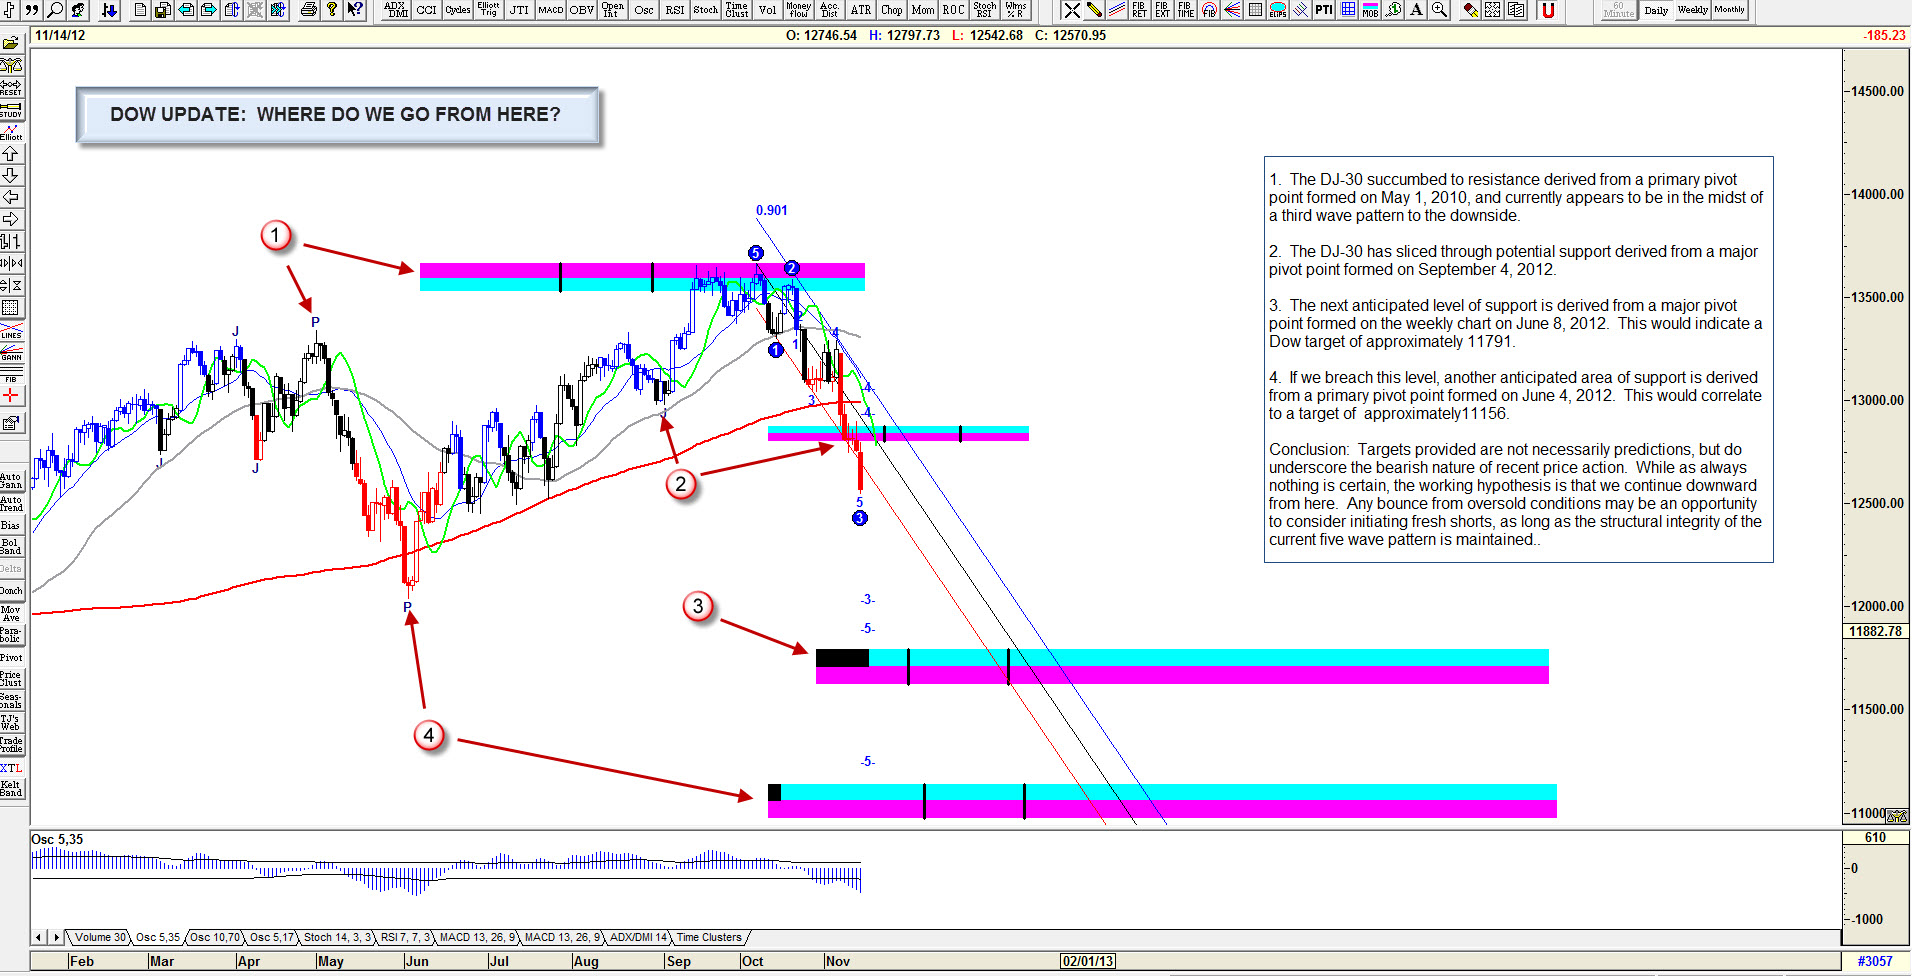Select Fibonacci Retracement tool
1912x976 pixels.
click(1139, 10)
